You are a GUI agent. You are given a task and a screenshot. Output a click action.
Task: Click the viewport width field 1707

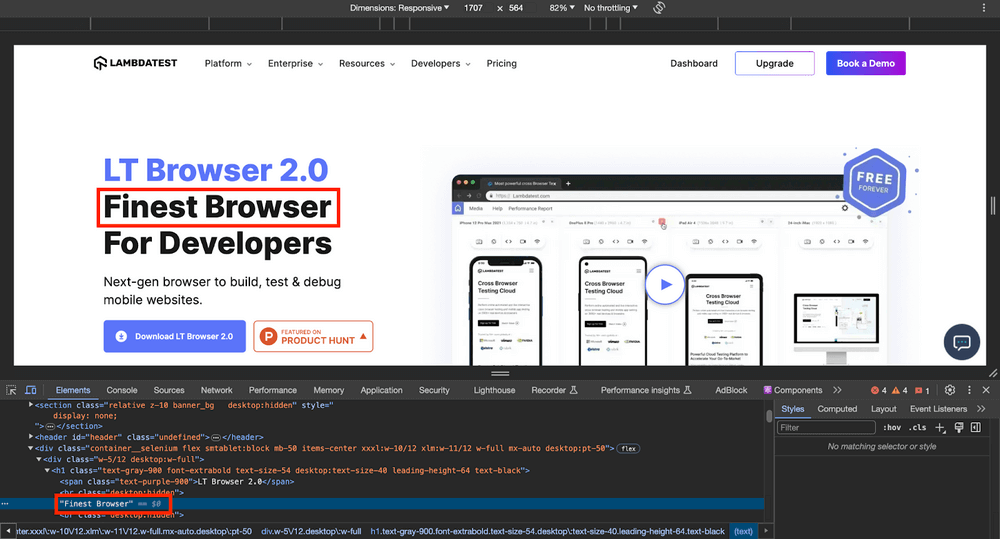(x=473, y=8)
